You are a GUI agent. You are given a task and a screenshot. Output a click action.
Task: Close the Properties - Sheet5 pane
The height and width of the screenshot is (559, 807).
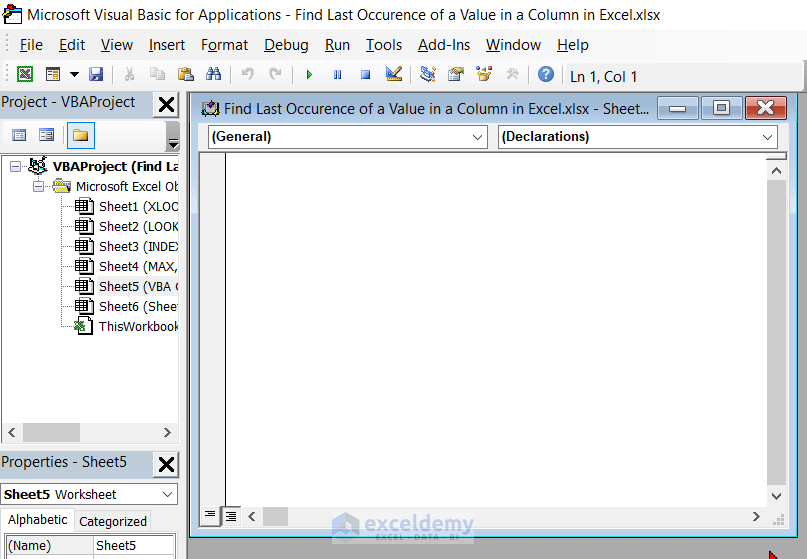tap(166, 464)
